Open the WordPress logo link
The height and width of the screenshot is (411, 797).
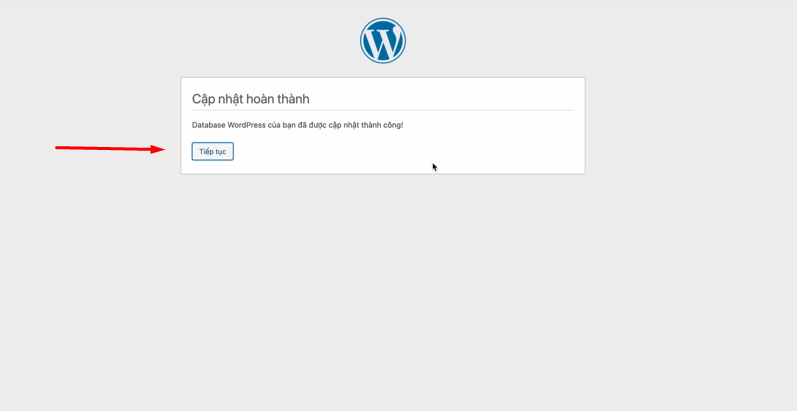(x=383, y=41)
